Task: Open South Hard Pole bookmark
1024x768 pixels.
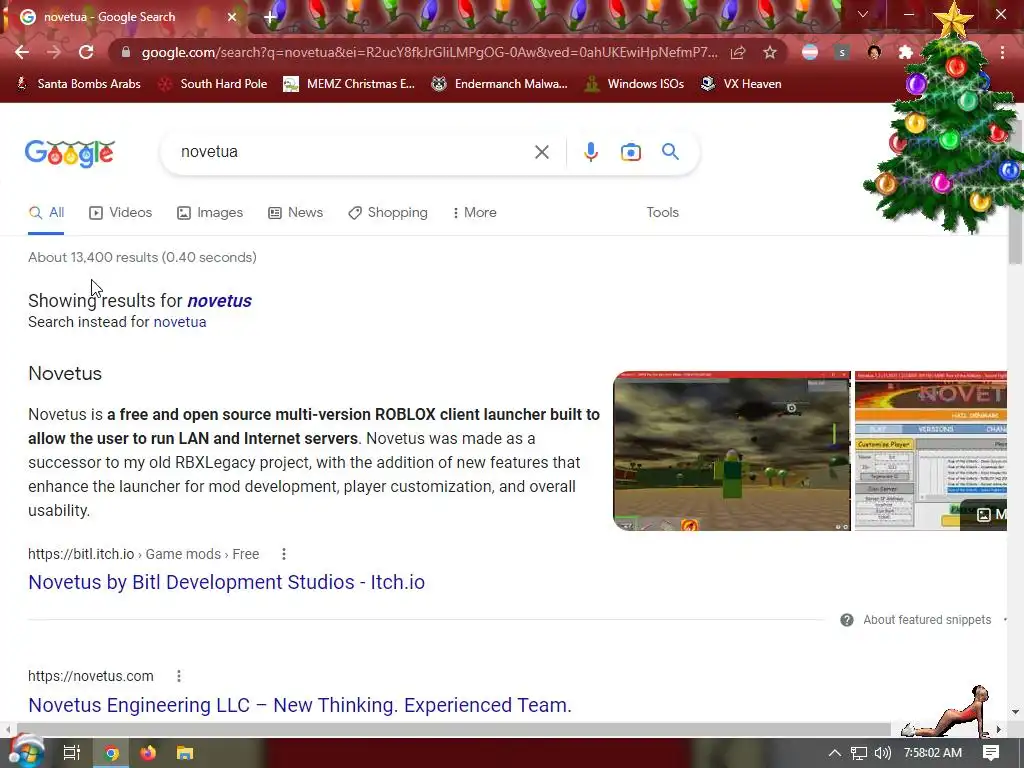Action: pyautogui.click(x=214, y=84)
